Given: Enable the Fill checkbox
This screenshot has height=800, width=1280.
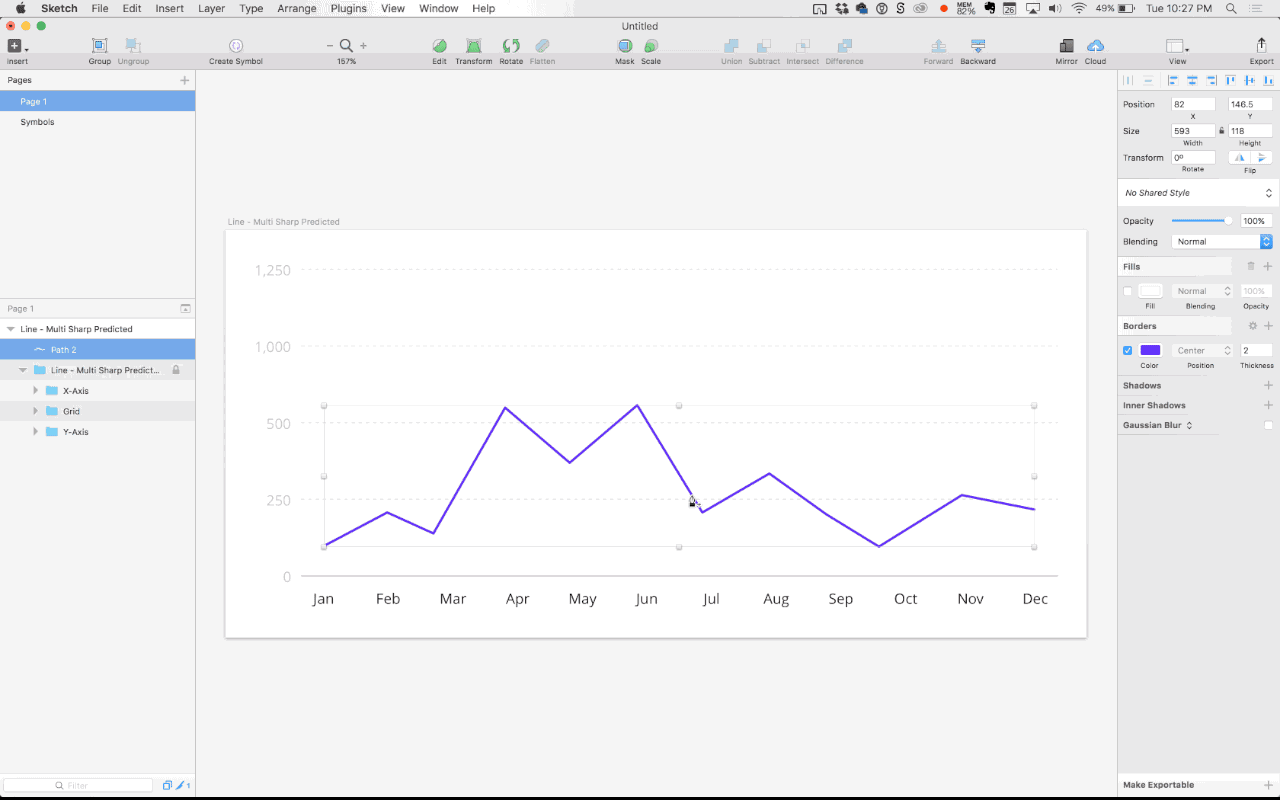Looking at the screenshot, I should point(1128,291).
